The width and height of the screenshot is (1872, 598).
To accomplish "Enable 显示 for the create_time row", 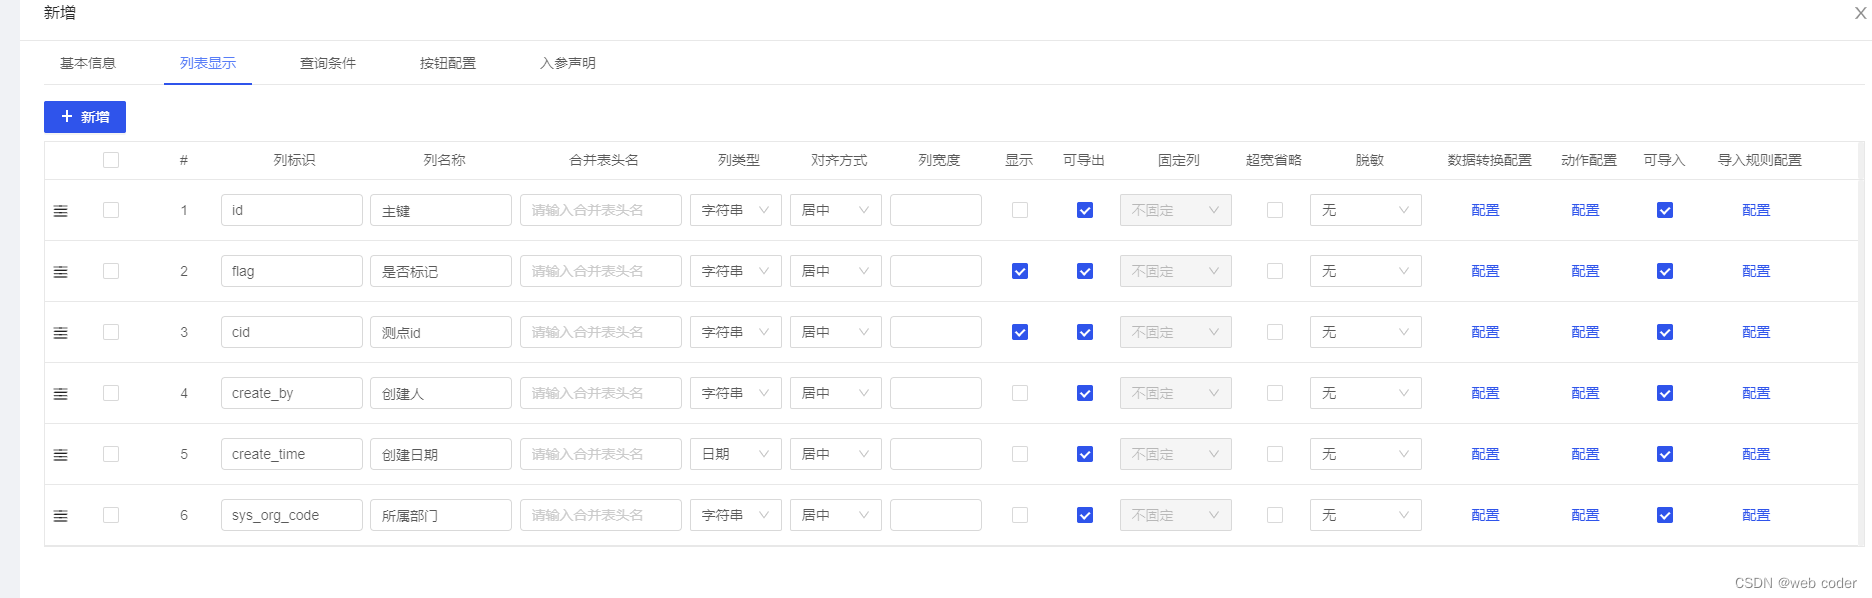I will click(1020, 454).
